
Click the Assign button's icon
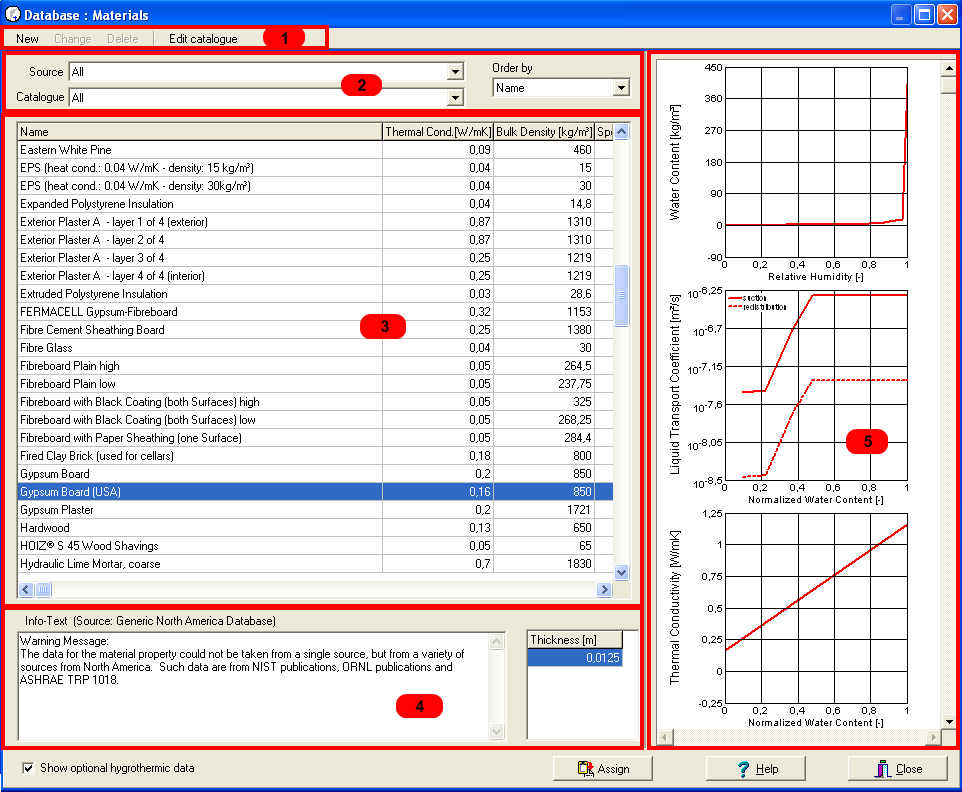tap(585, 769)
